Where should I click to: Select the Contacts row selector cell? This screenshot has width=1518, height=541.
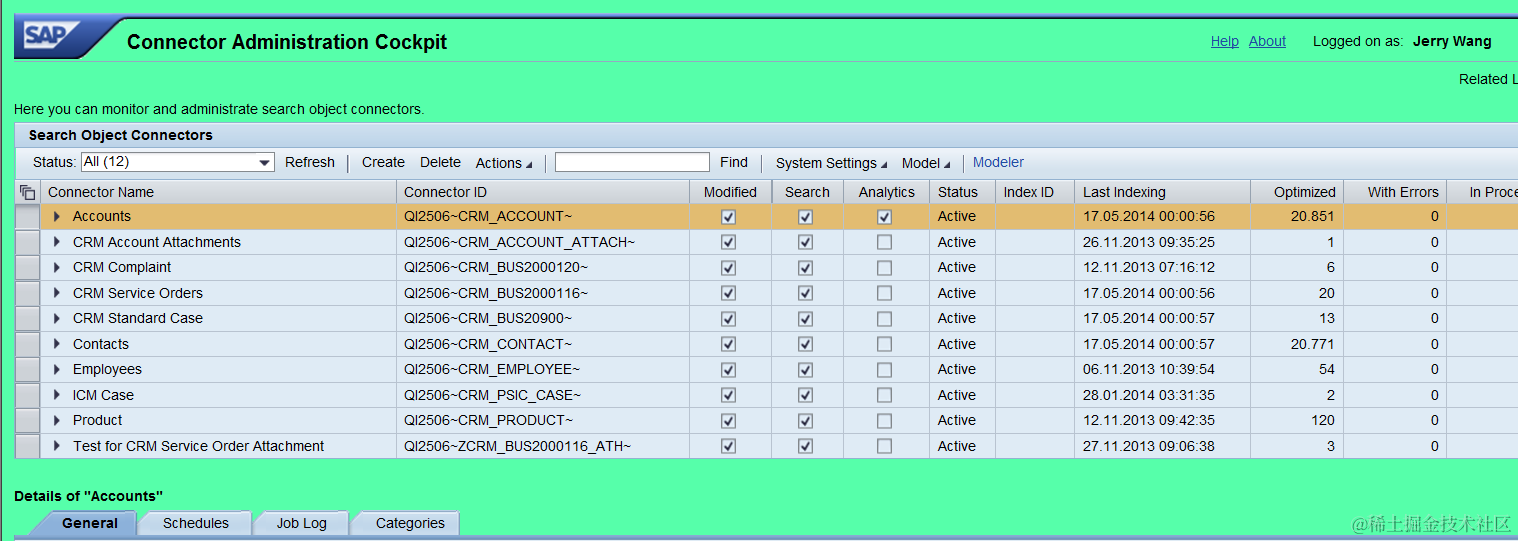coord(27,344)
